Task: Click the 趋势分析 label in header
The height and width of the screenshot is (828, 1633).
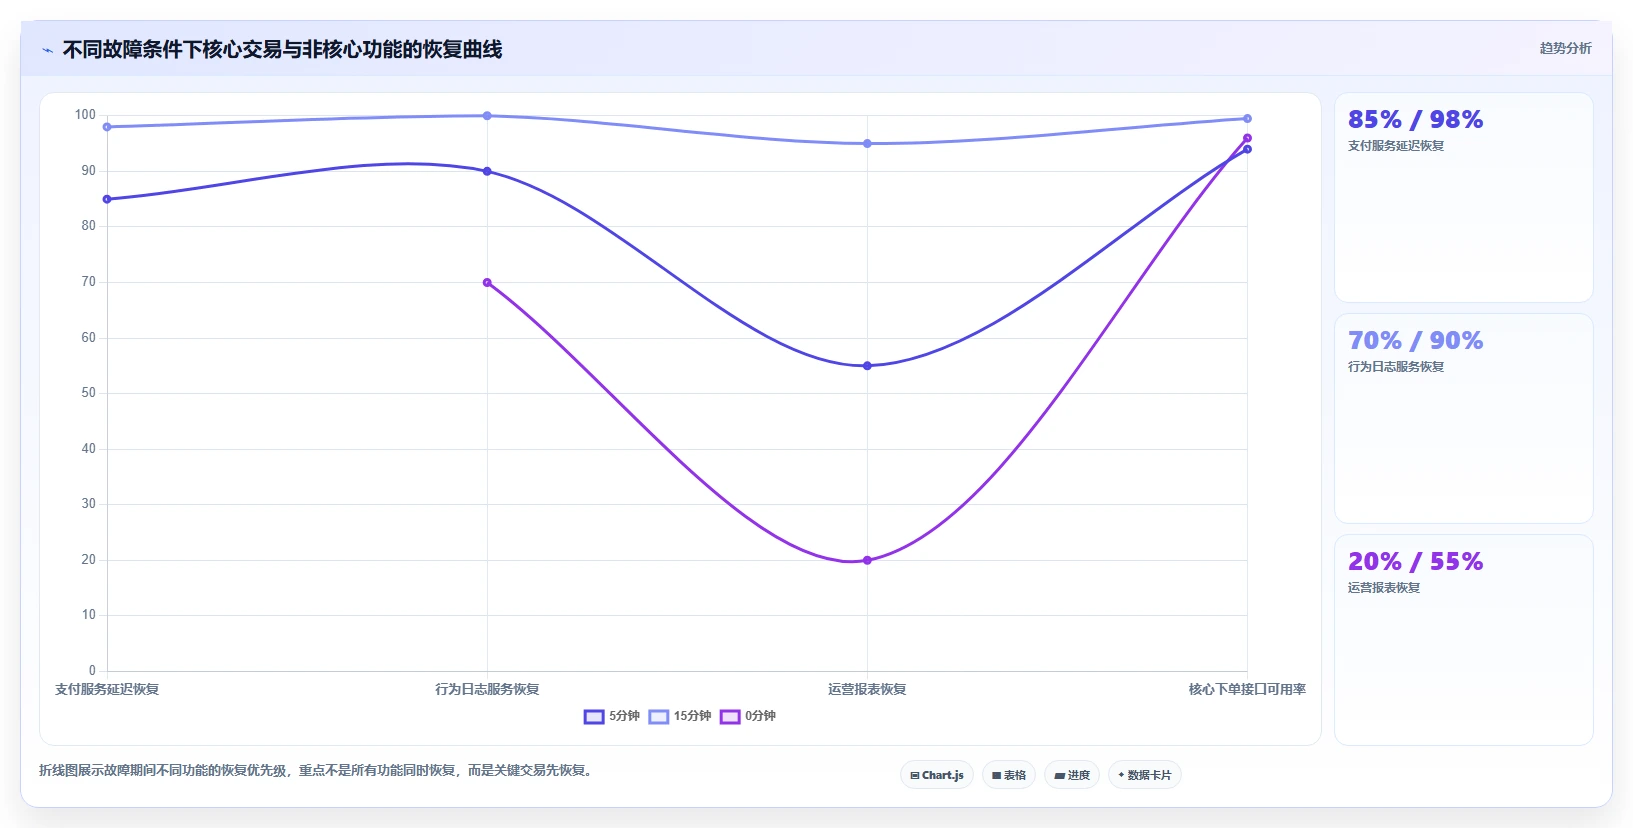Action: (x=1565, y=48)
